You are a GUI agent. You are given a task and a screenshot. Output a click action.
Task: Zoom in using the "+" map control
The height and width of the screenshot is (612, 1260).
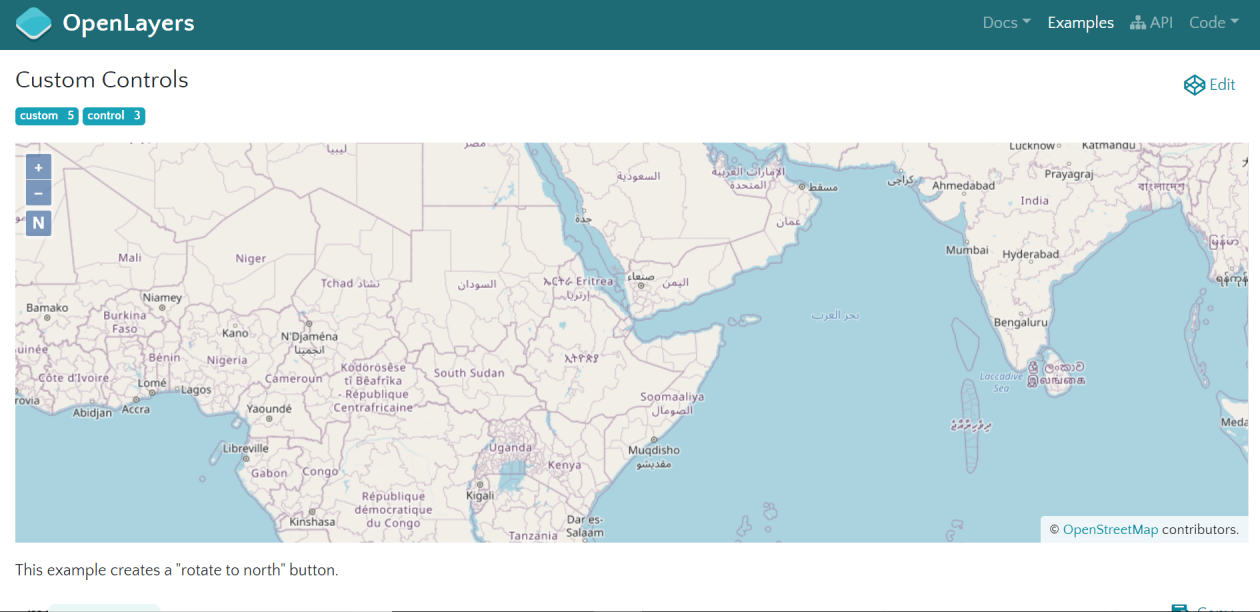tap(38, 166)
